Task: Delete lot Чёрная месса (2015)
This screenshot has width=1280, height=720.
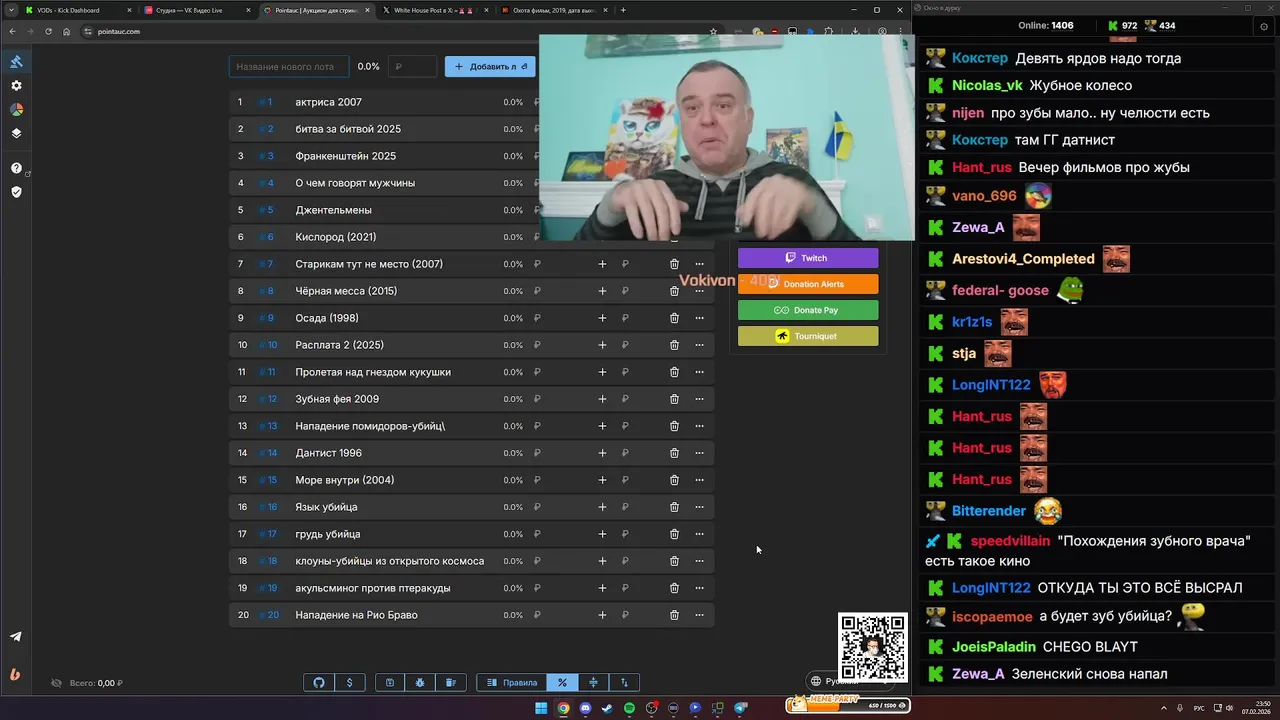Action: click(674, 291)
